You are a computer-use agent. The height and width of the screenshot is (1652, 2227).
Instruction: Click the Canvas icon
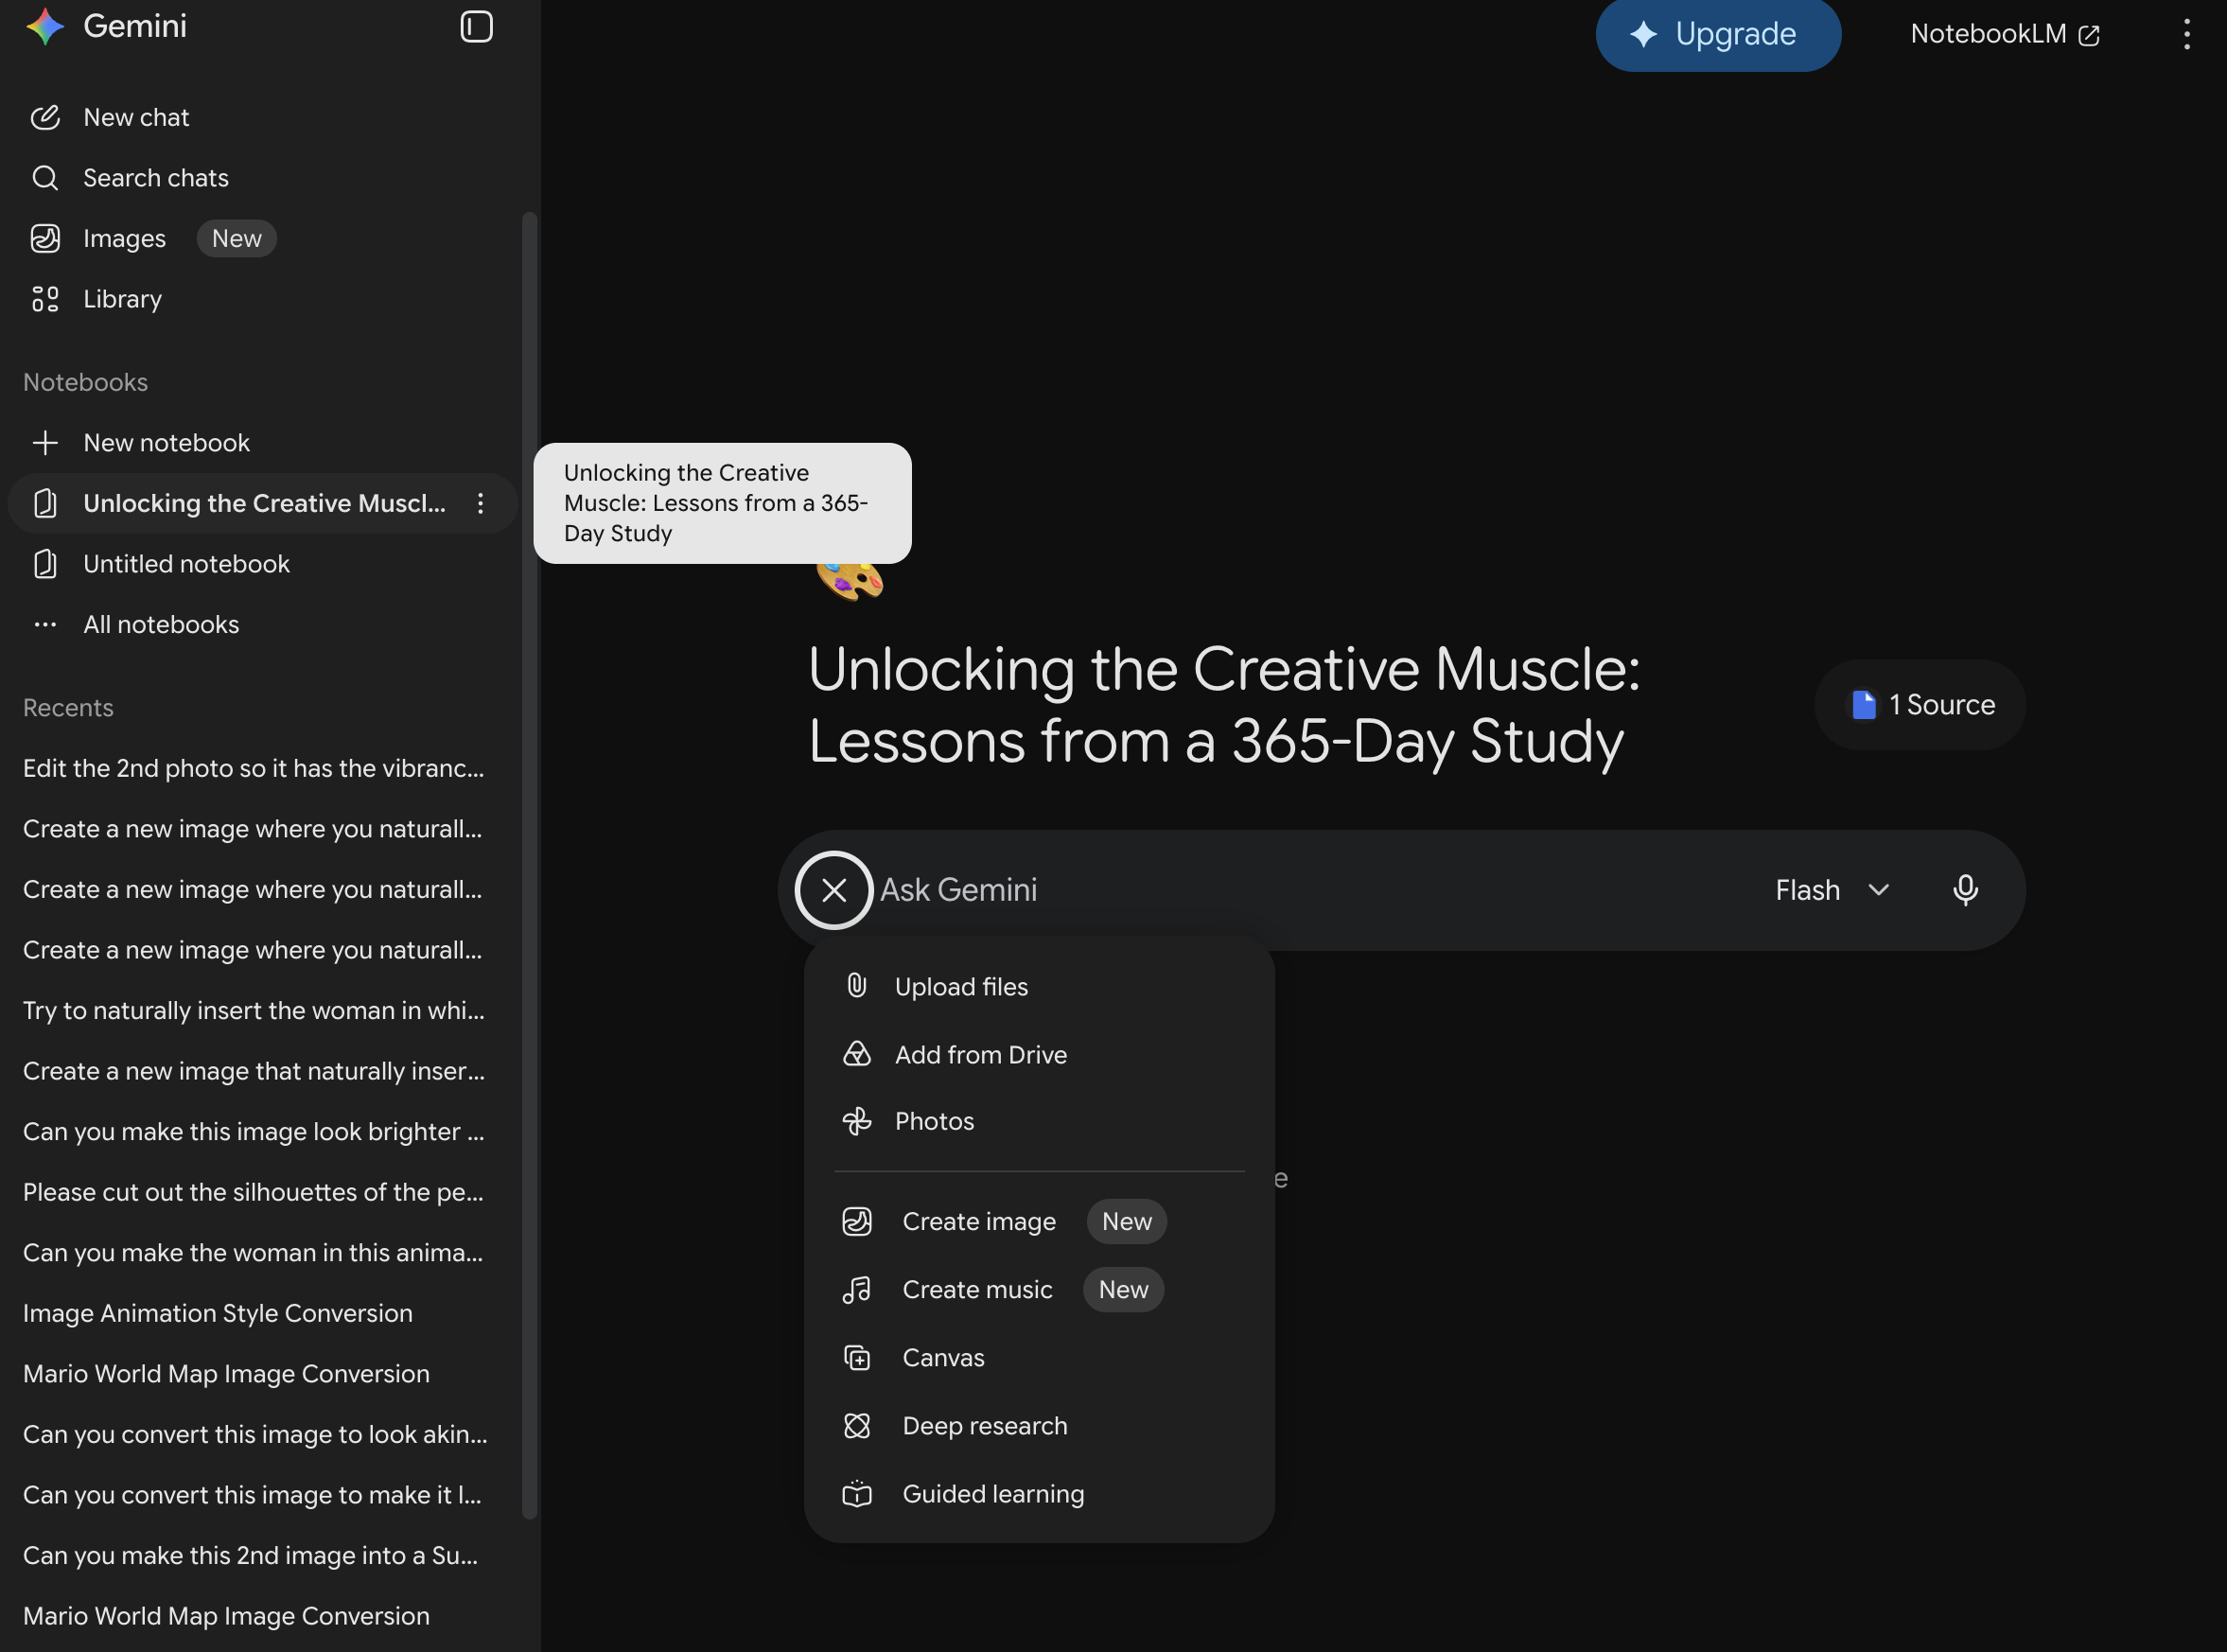click(x=857, y=1357)
